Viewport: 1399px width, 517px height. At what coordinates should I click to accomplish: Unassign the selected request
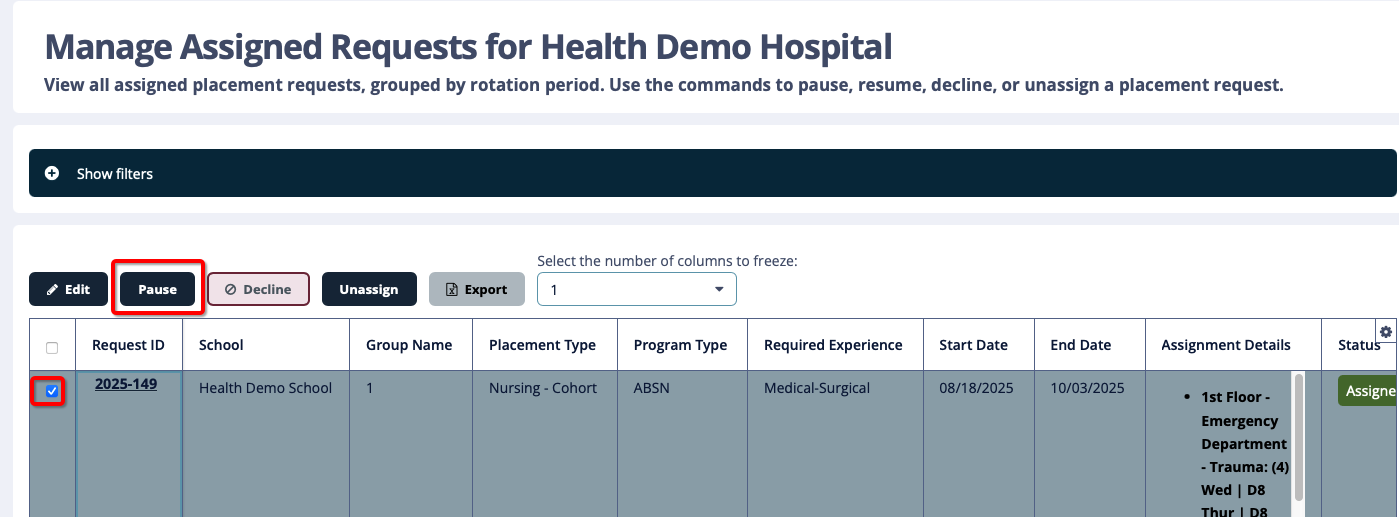pyautogui.click(x=369, y=289)
